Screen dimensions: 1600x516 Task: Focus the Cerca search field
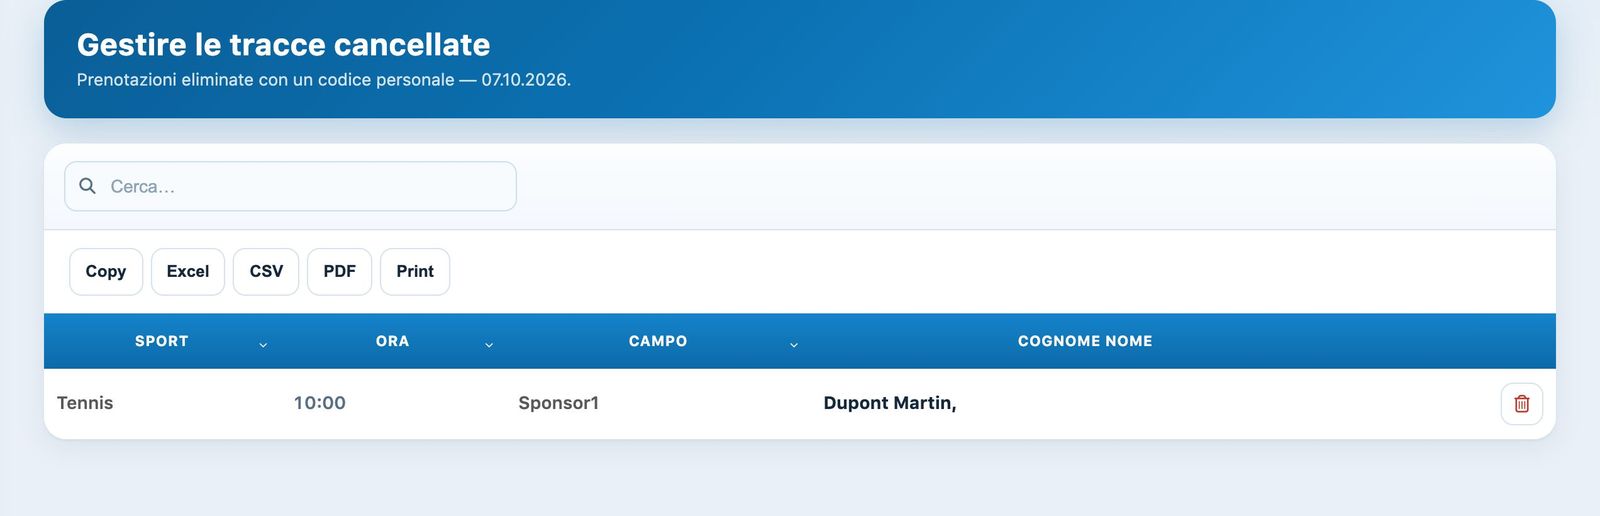[290, 186]
